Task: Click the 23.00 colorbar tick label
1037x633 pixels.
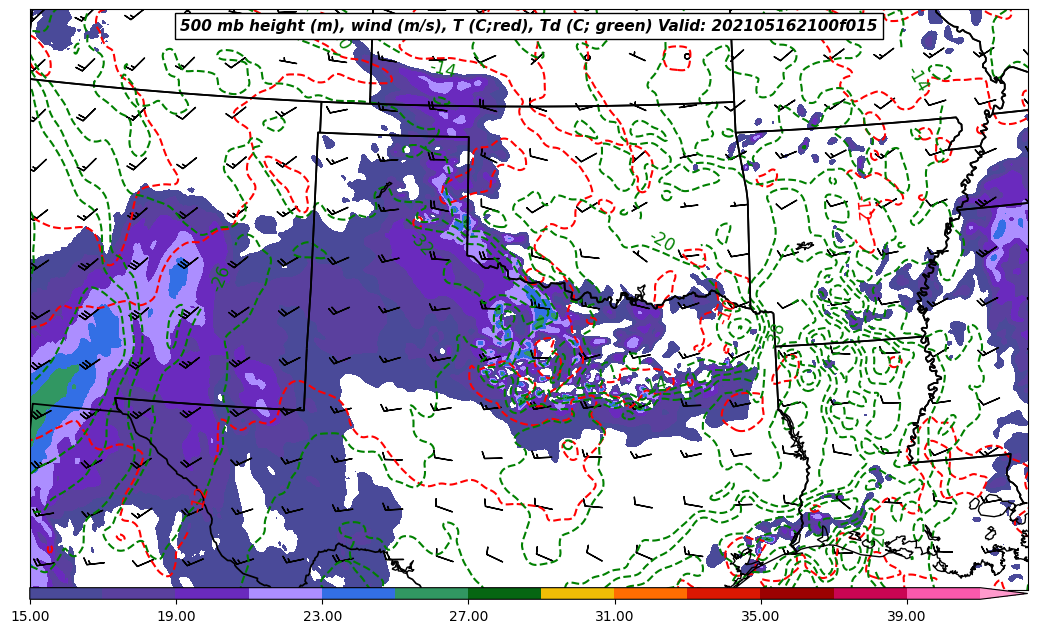Action: (x=322, y=616)
